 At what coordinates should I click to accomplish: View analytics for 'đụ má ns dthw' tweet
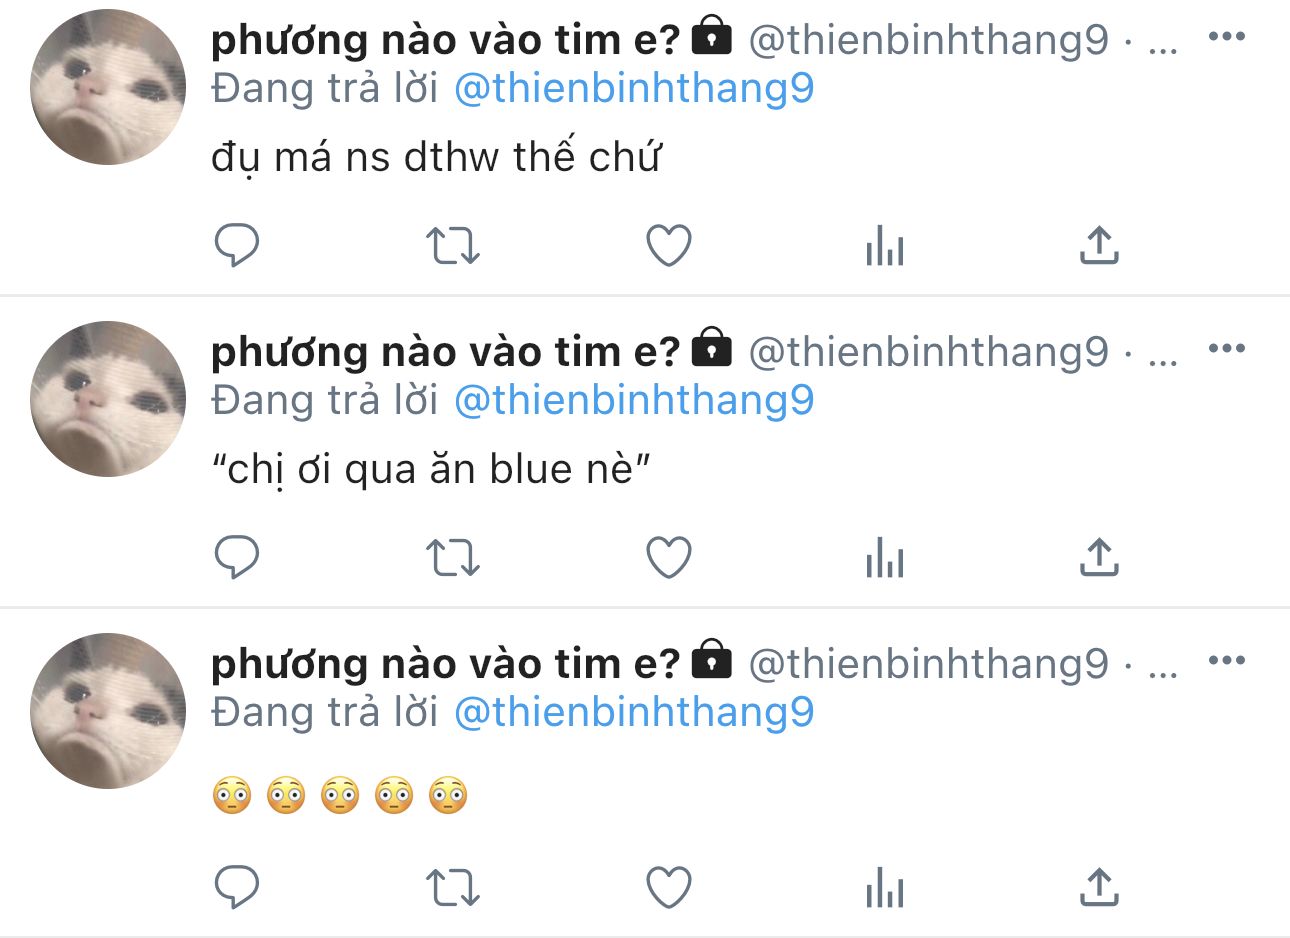click(885, 245)
